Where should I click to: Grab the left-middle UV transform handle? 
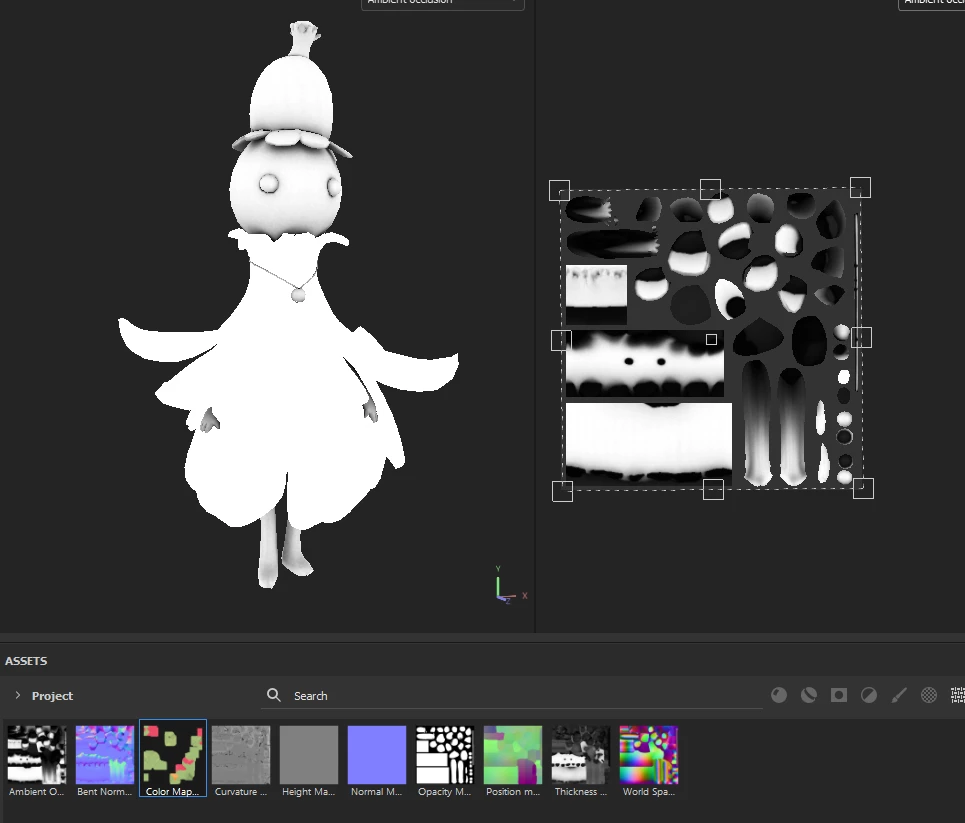(x=561, y=340)
